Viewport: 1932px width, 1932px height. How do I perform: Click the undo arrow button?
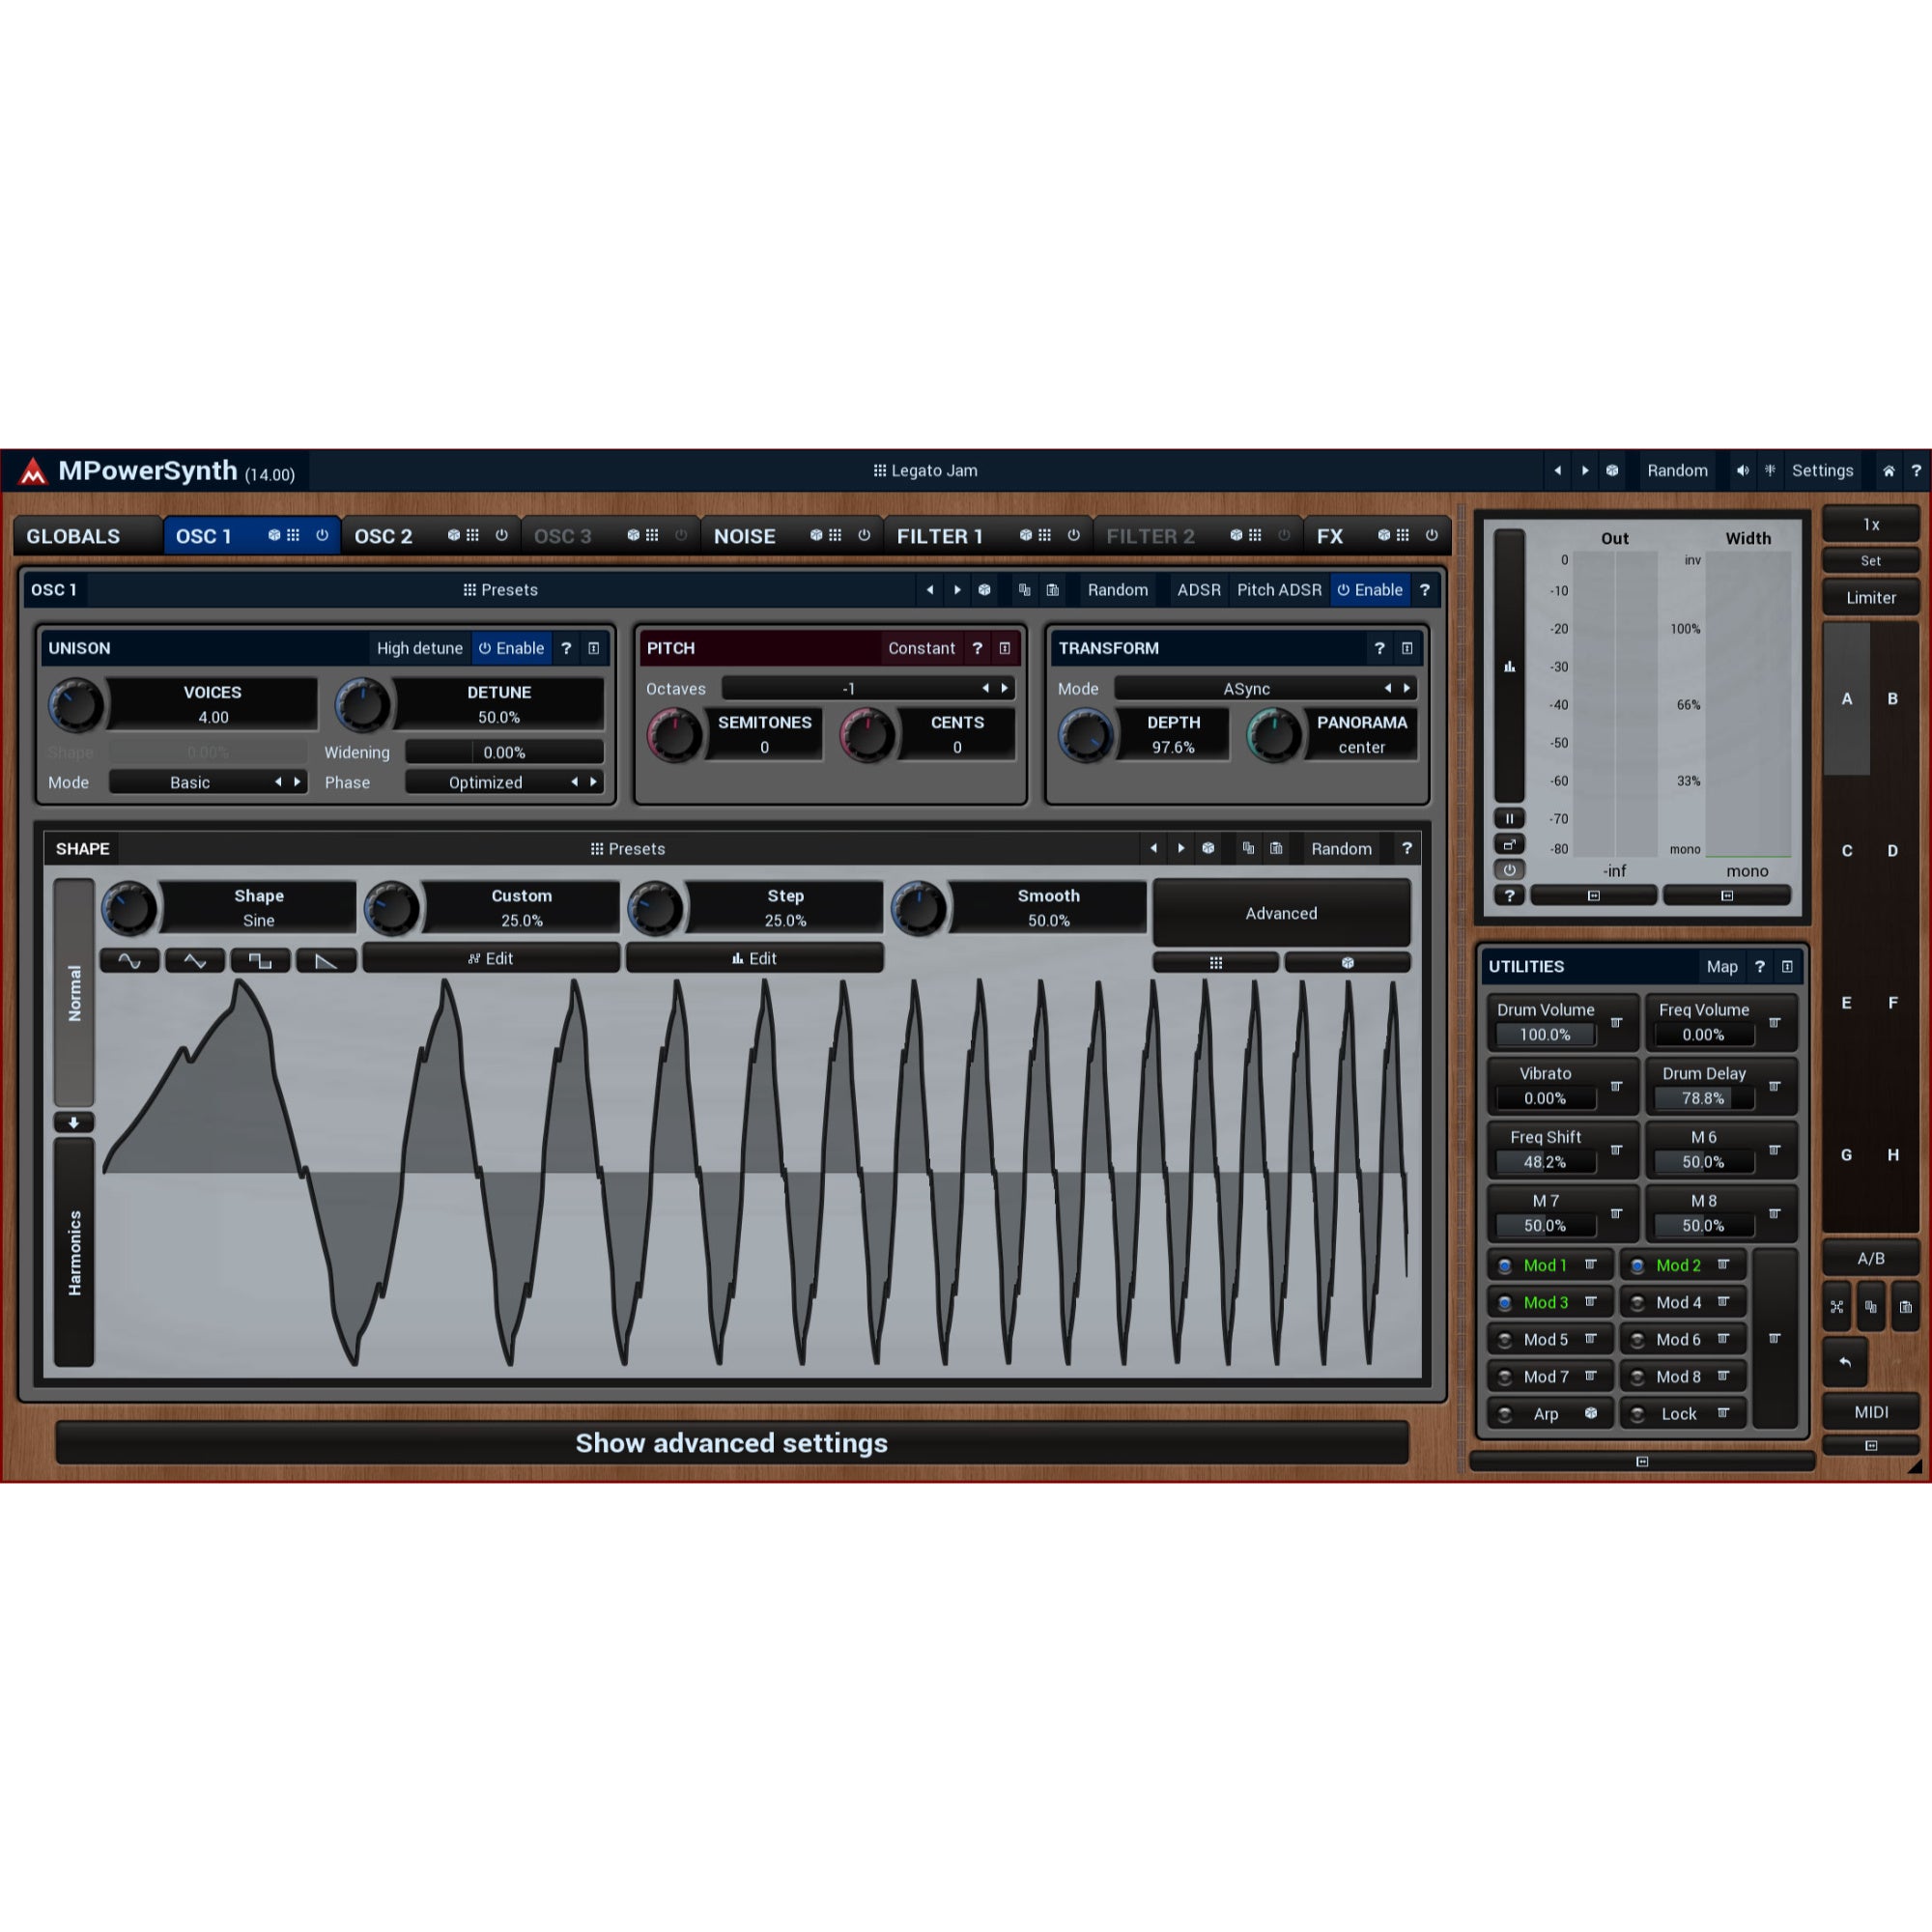click(1845, 1362)
